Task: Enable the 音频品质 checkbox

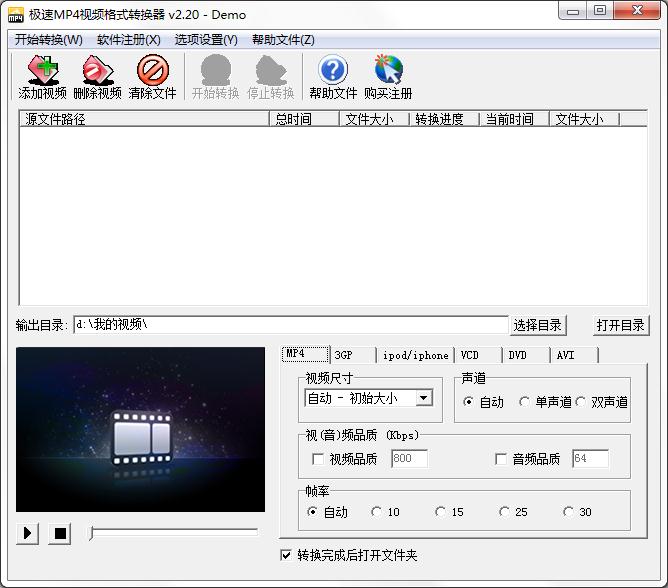Action: point(501,459)
